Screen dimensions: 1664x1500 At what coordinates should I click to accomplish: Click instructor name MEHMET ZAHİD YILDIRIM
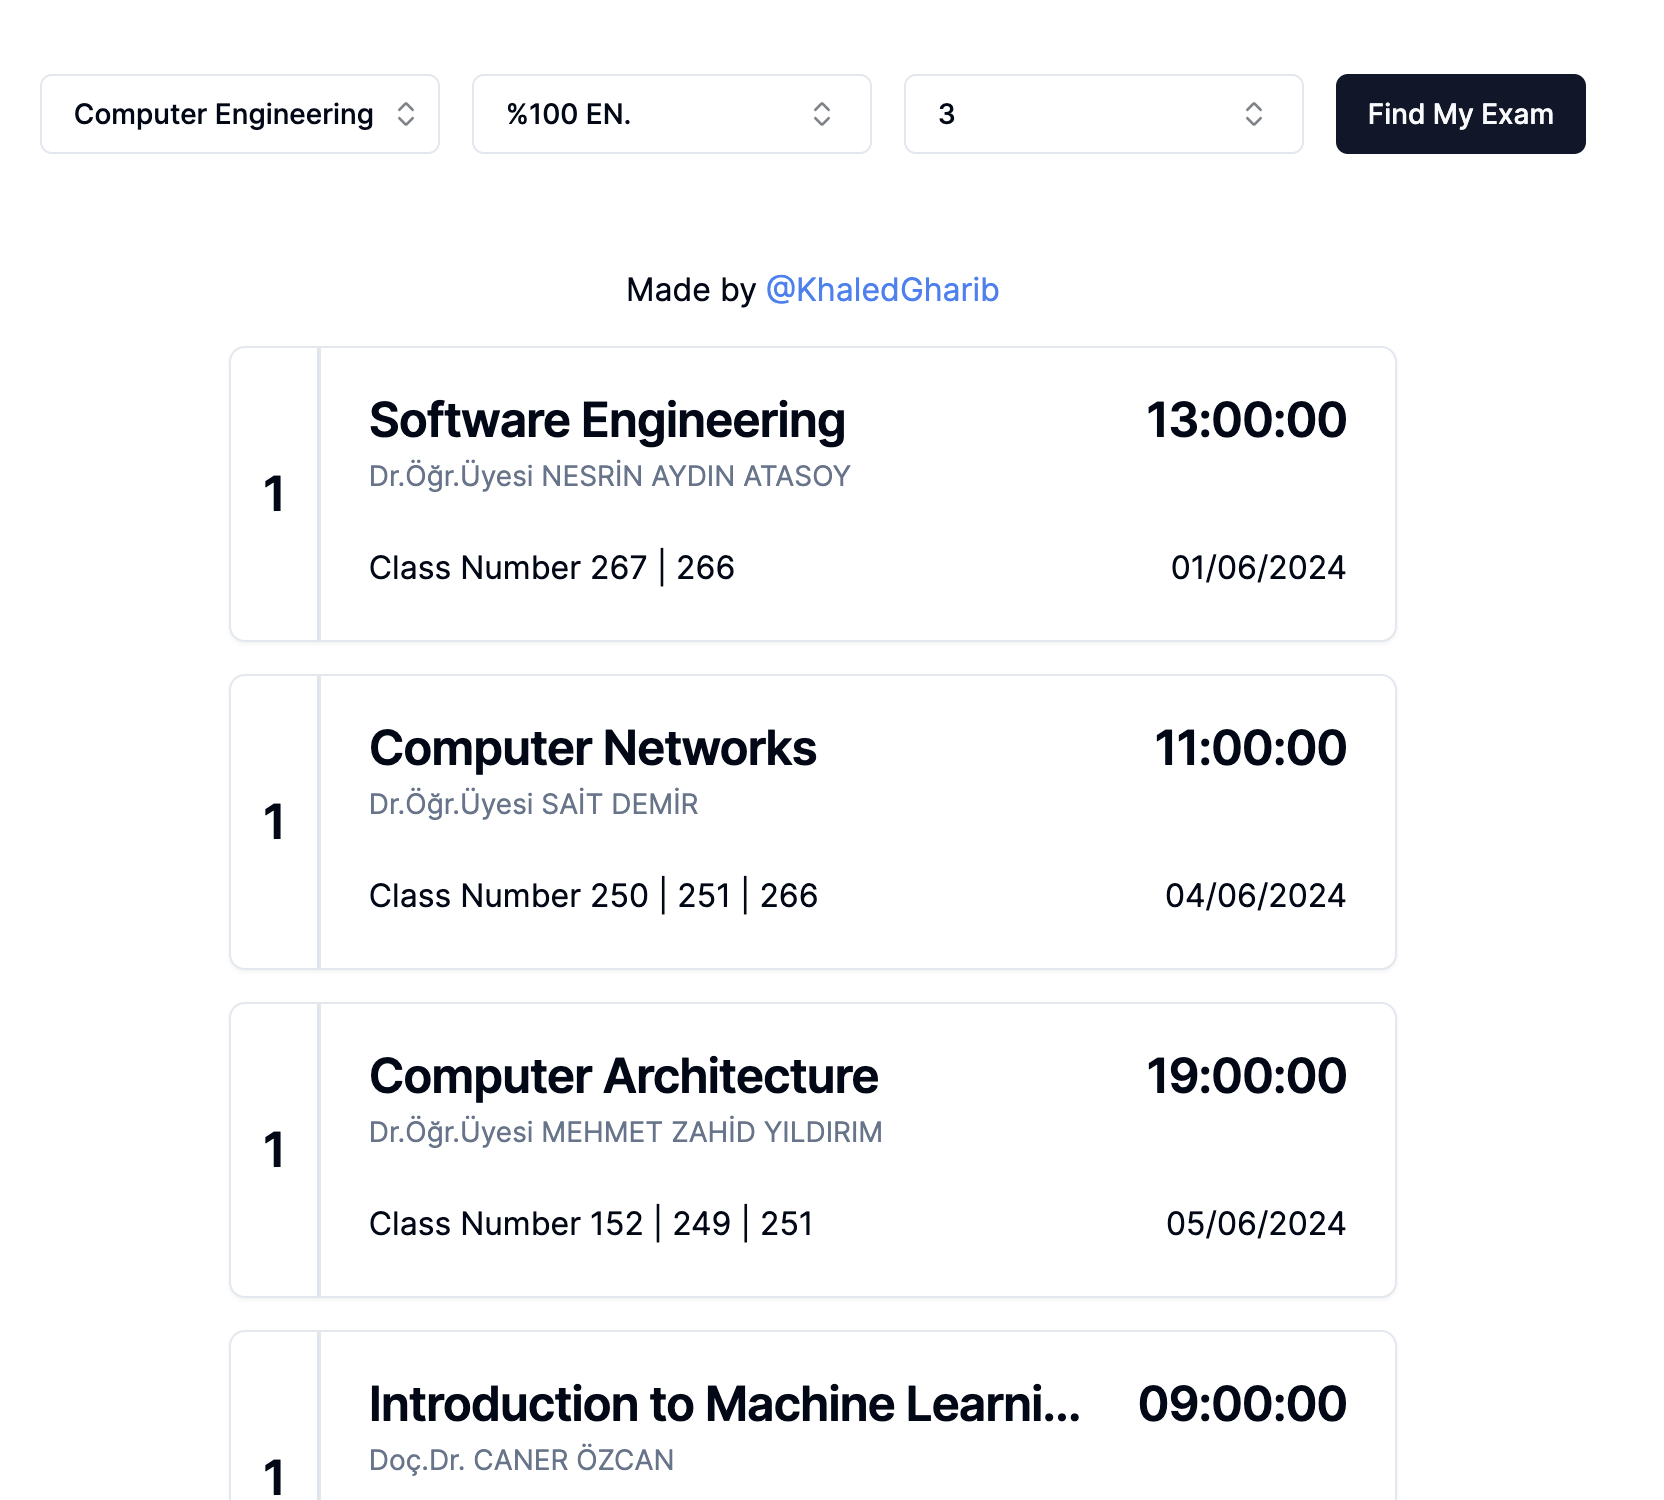[x=712, y=1132]
